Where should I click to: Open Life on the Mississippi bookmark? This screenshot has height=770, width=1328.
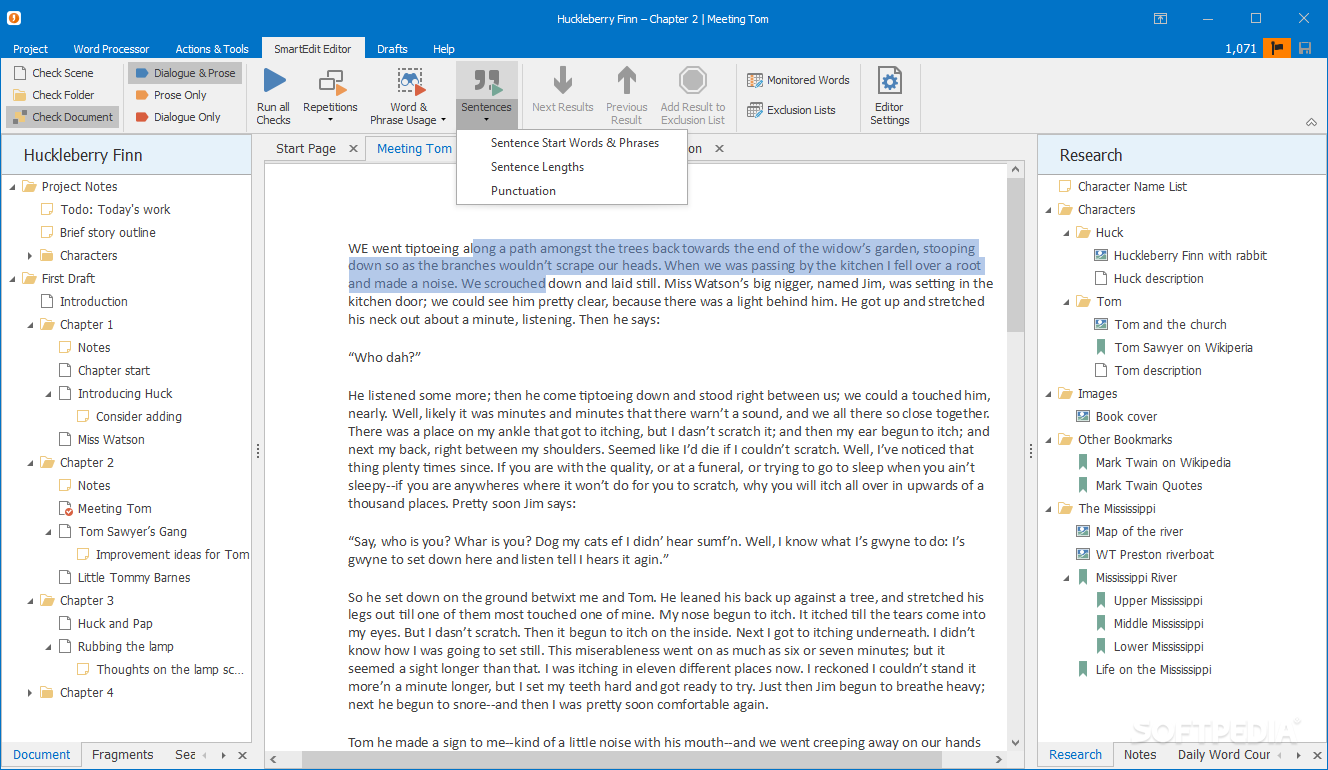(x=1144, y=670)
